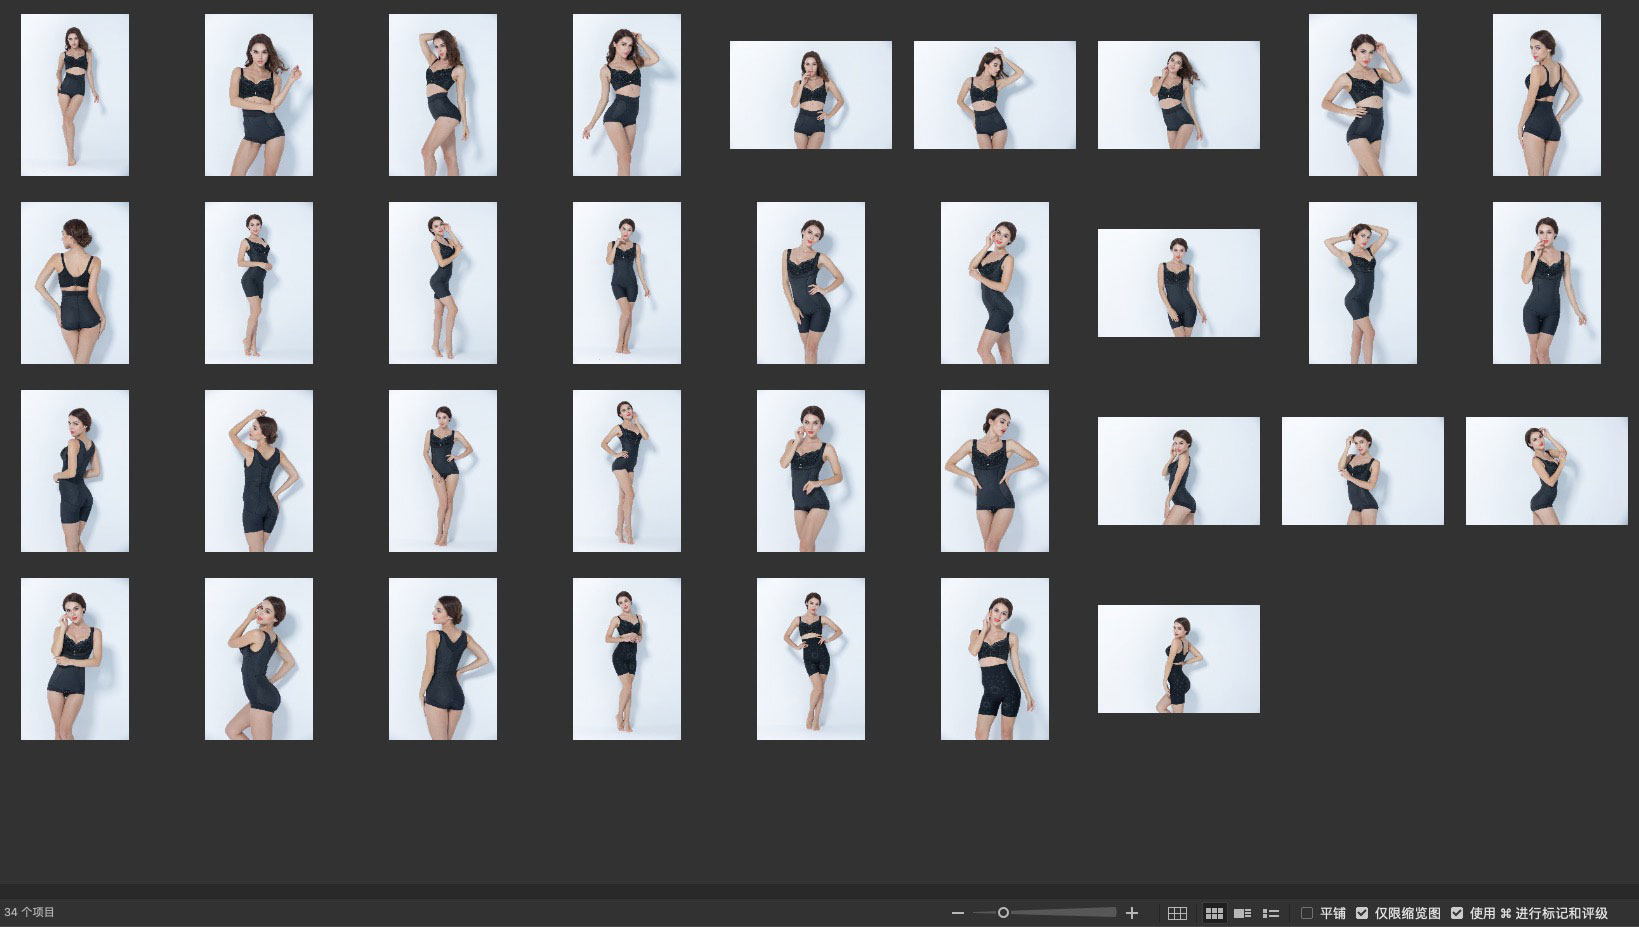Click the minus icon to shrink thumbnails

coord(957,913)
